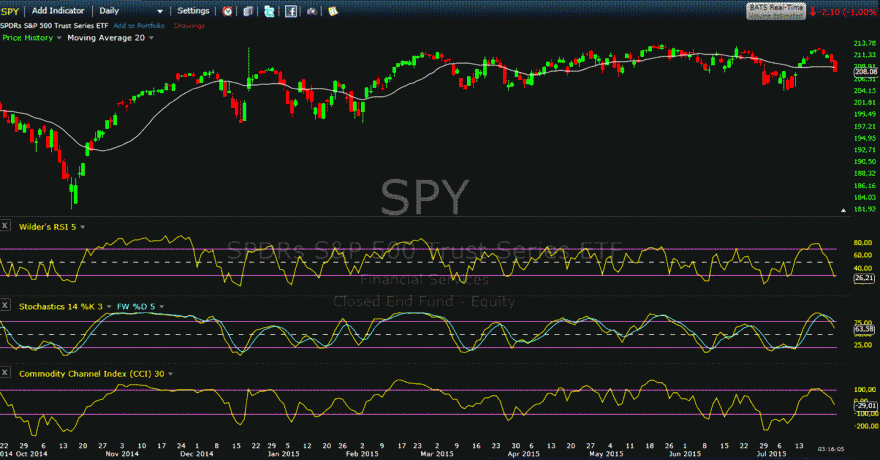This screenshot has width=880, height=460.
Task: Click the 213.78 price axis label
Action: [x=865, y=43]
